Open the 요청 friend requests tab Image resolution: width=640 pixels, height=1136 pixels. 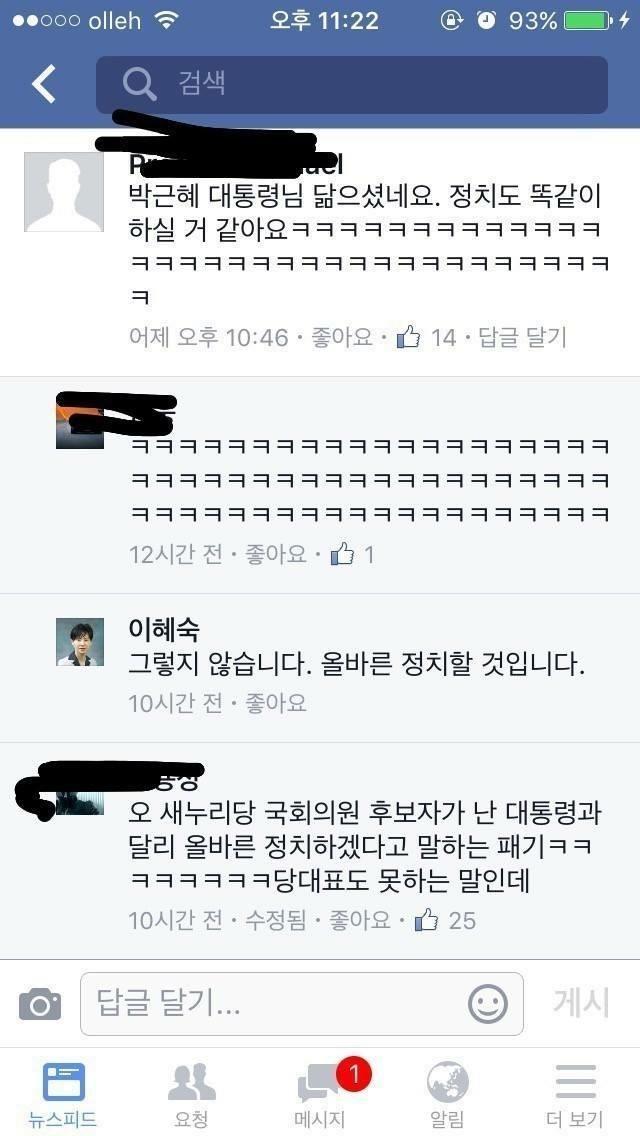(x=191, y=1095)
